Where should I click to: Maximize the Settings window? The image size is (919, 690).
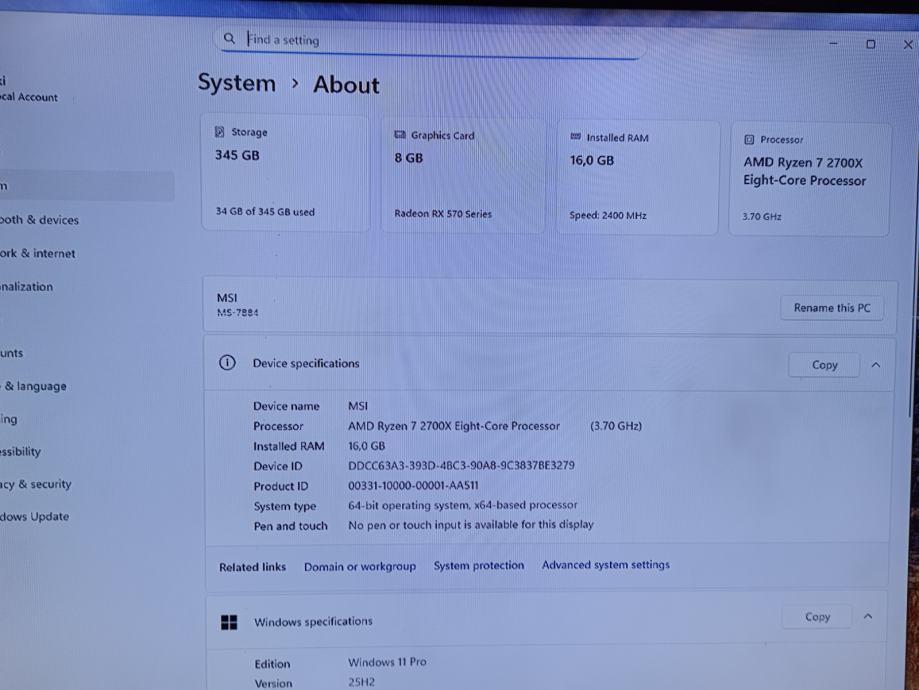coord(870,44)
